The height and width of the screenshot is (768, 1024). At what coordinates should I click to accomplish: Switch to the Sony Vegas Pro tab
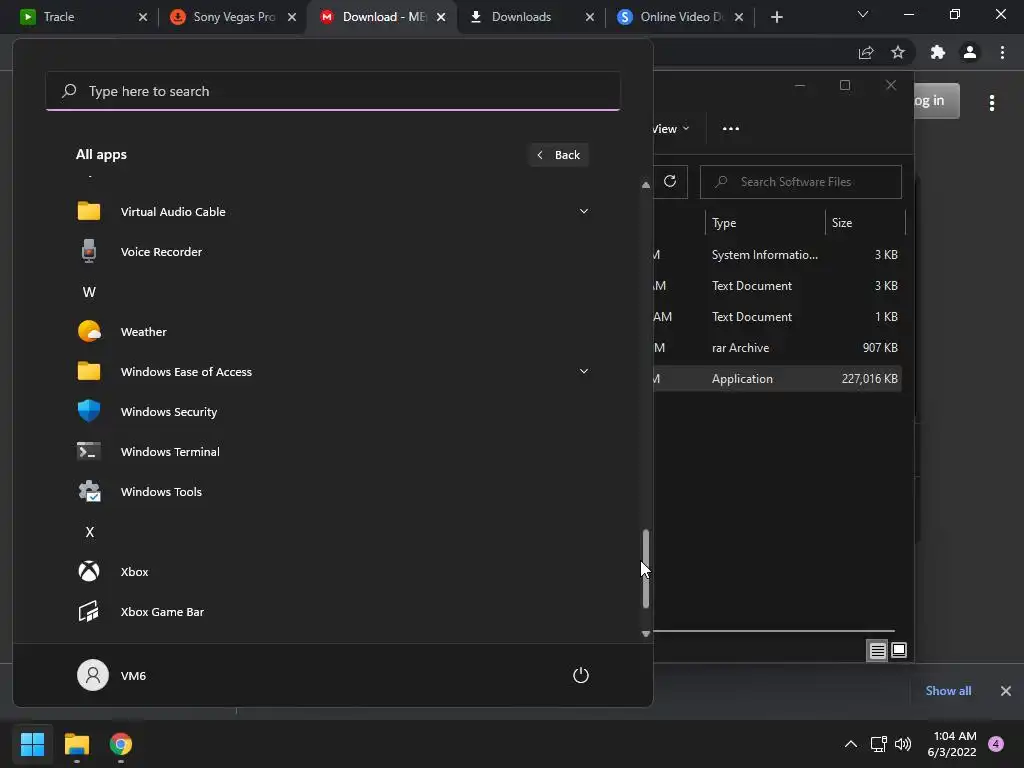(x=234, y=17)
